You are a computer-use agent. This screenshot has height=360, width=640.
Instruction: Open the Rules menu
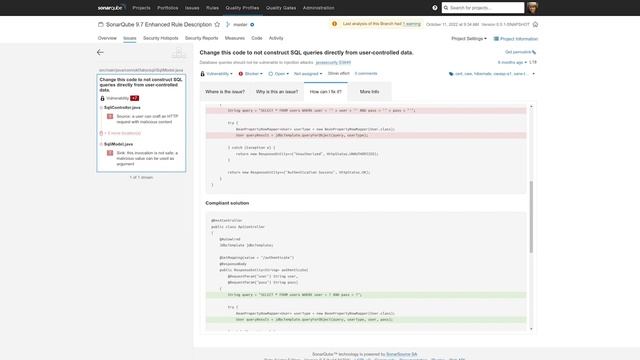click(212, 8)
